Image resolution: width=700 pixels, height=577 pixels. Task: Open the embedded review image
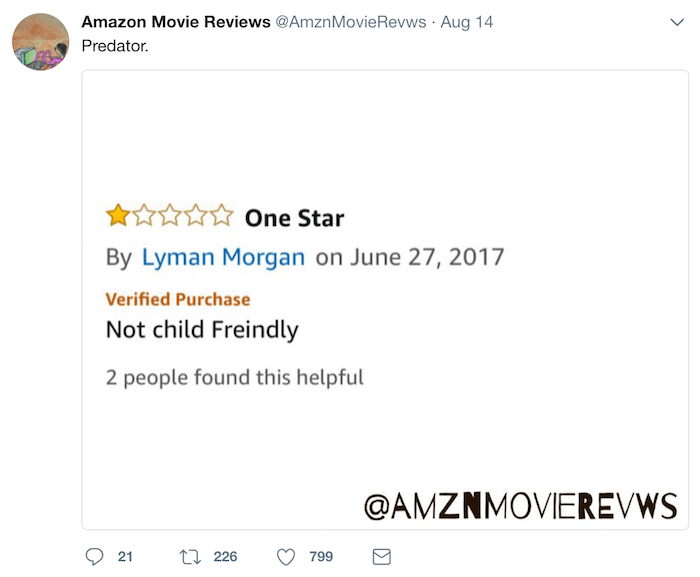[x=385, y=300]
